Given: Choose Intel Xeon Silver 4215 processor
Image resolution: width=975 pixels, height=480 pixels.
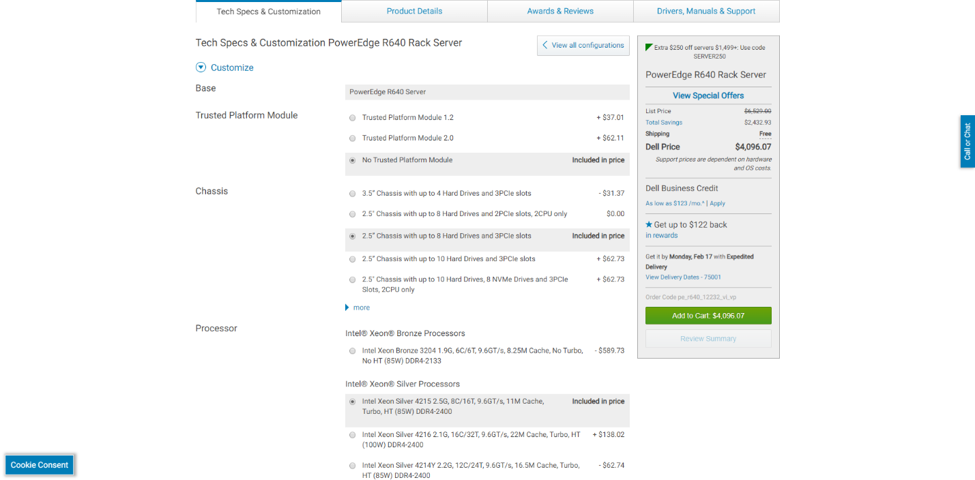Looking at the screenshot, I should (x=353, y=402).
